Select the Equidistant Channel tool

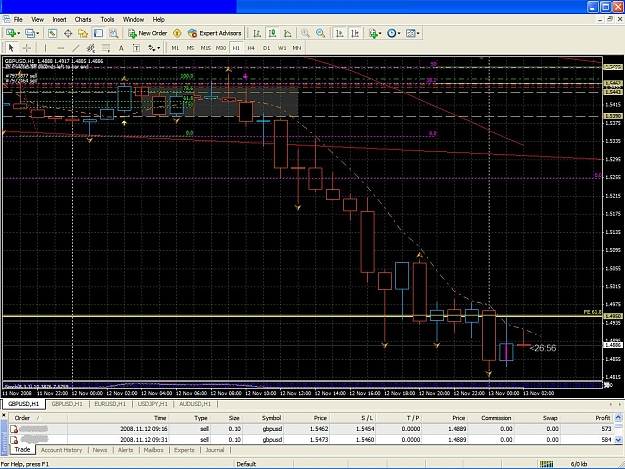91,48
